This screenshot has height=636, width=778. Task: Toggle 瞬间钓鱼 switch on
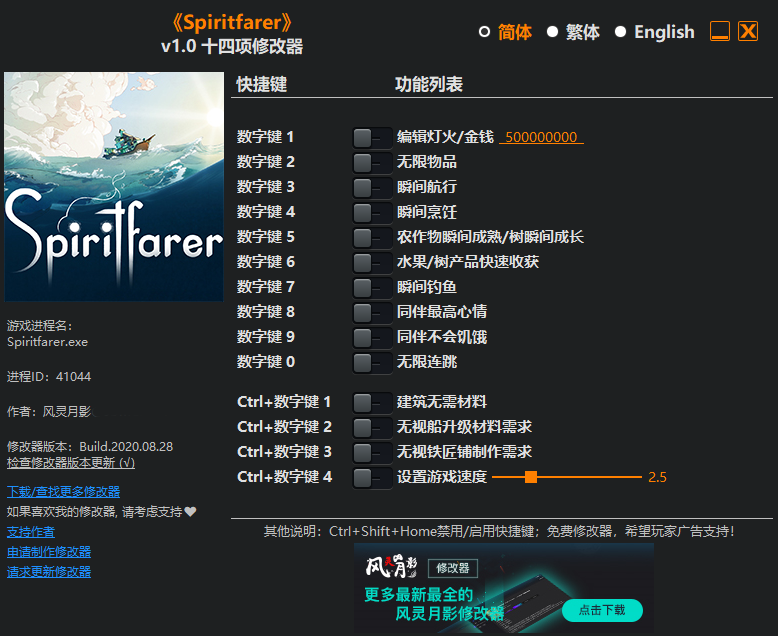371,287
